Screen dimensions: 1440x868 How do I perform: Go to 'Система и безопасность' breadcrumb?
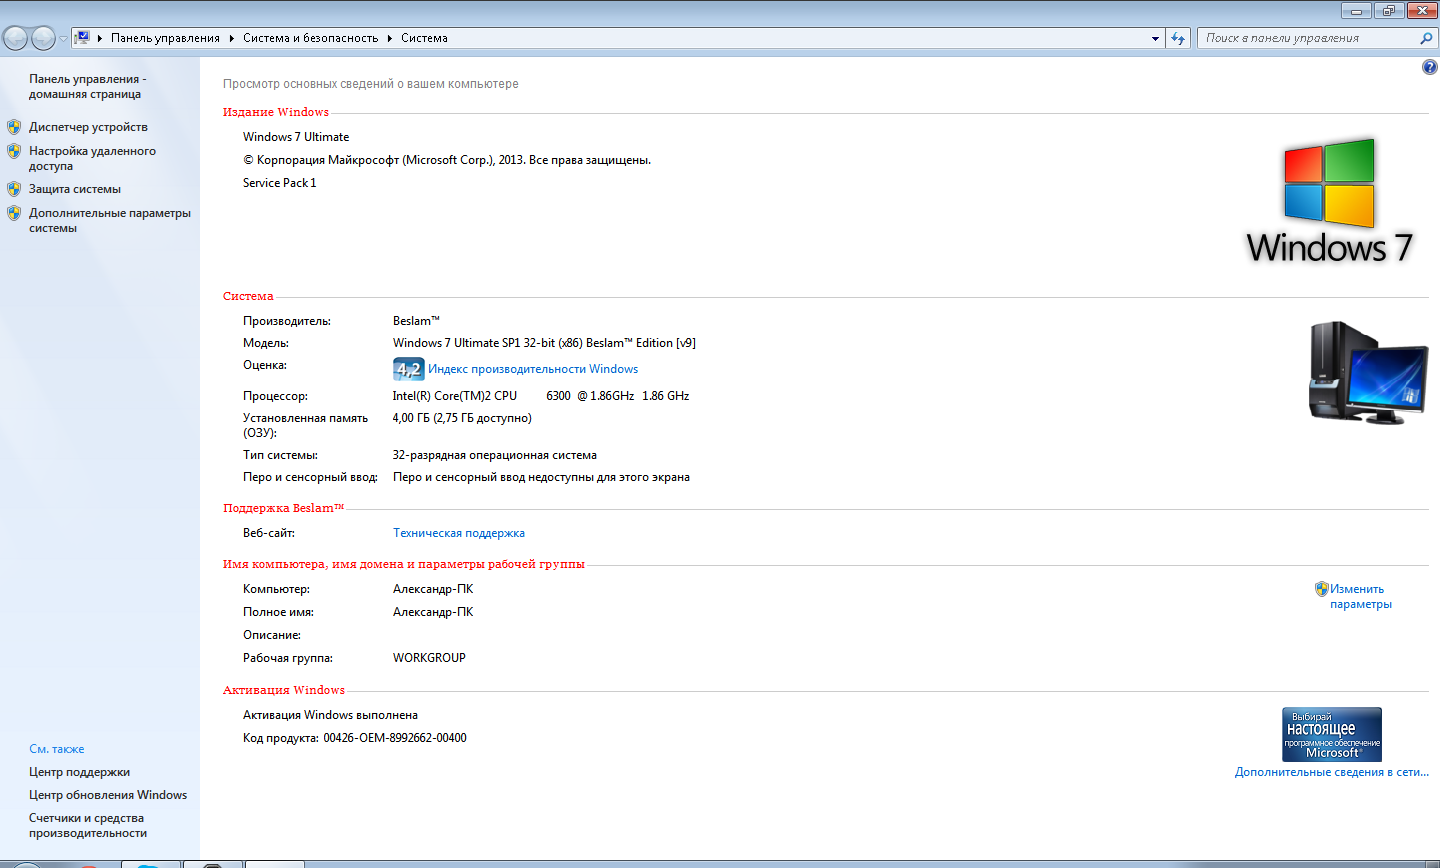[310, 38]
